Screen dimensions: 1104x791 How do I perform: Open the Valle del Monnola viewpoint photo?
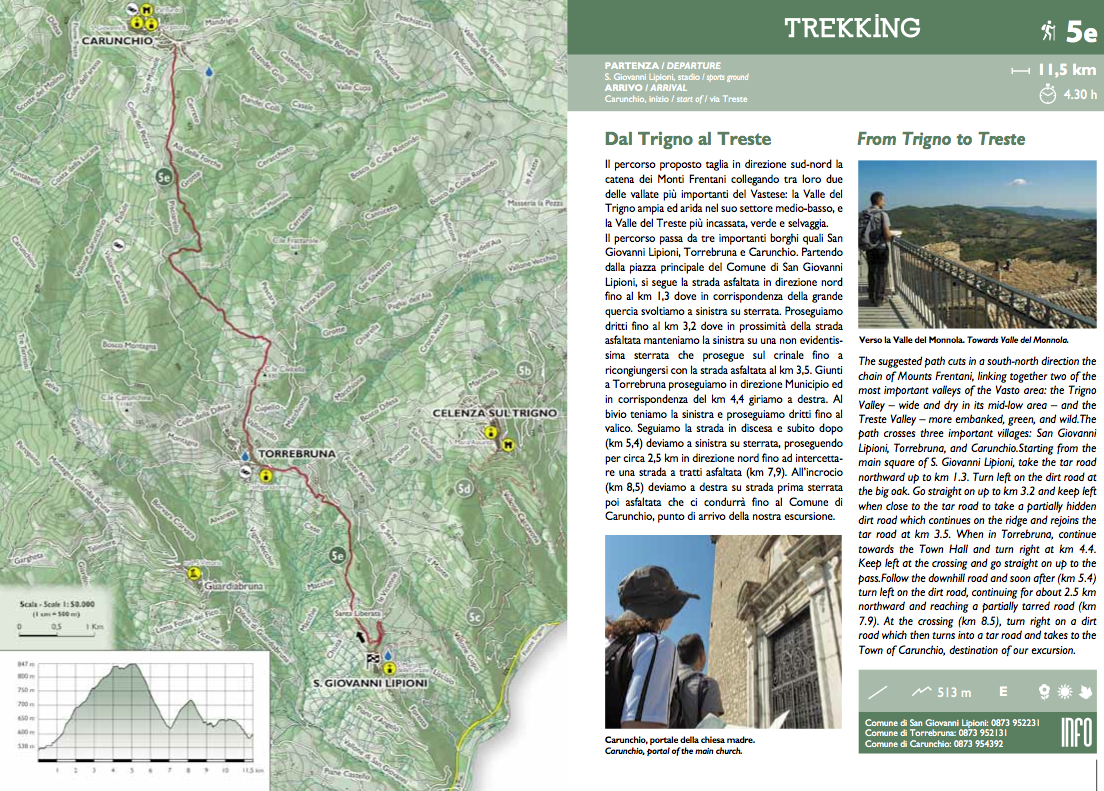(977, 244)
